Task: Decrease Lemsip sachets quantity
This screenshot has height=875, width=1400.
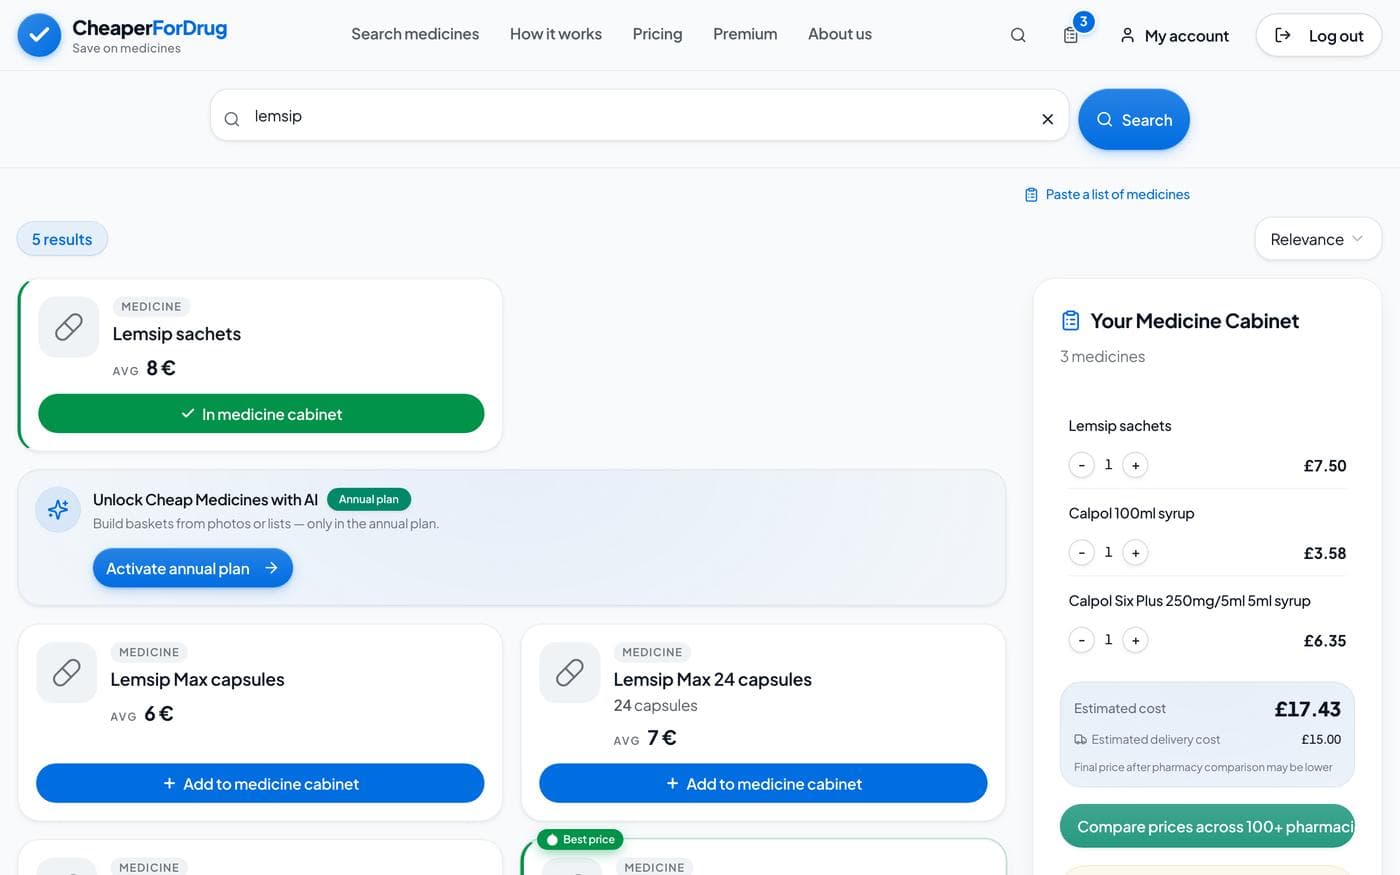Action: pos(1081,465)
